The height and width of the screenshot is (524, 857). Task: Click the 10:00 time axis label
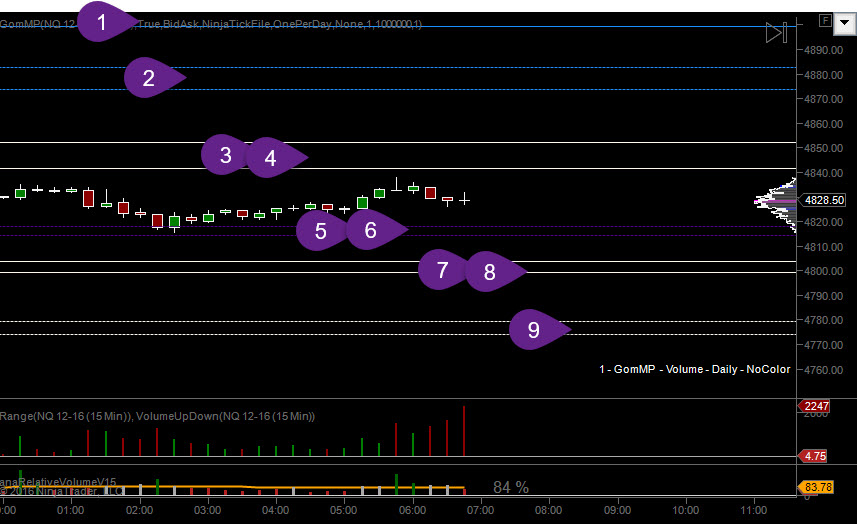(685, 510)
